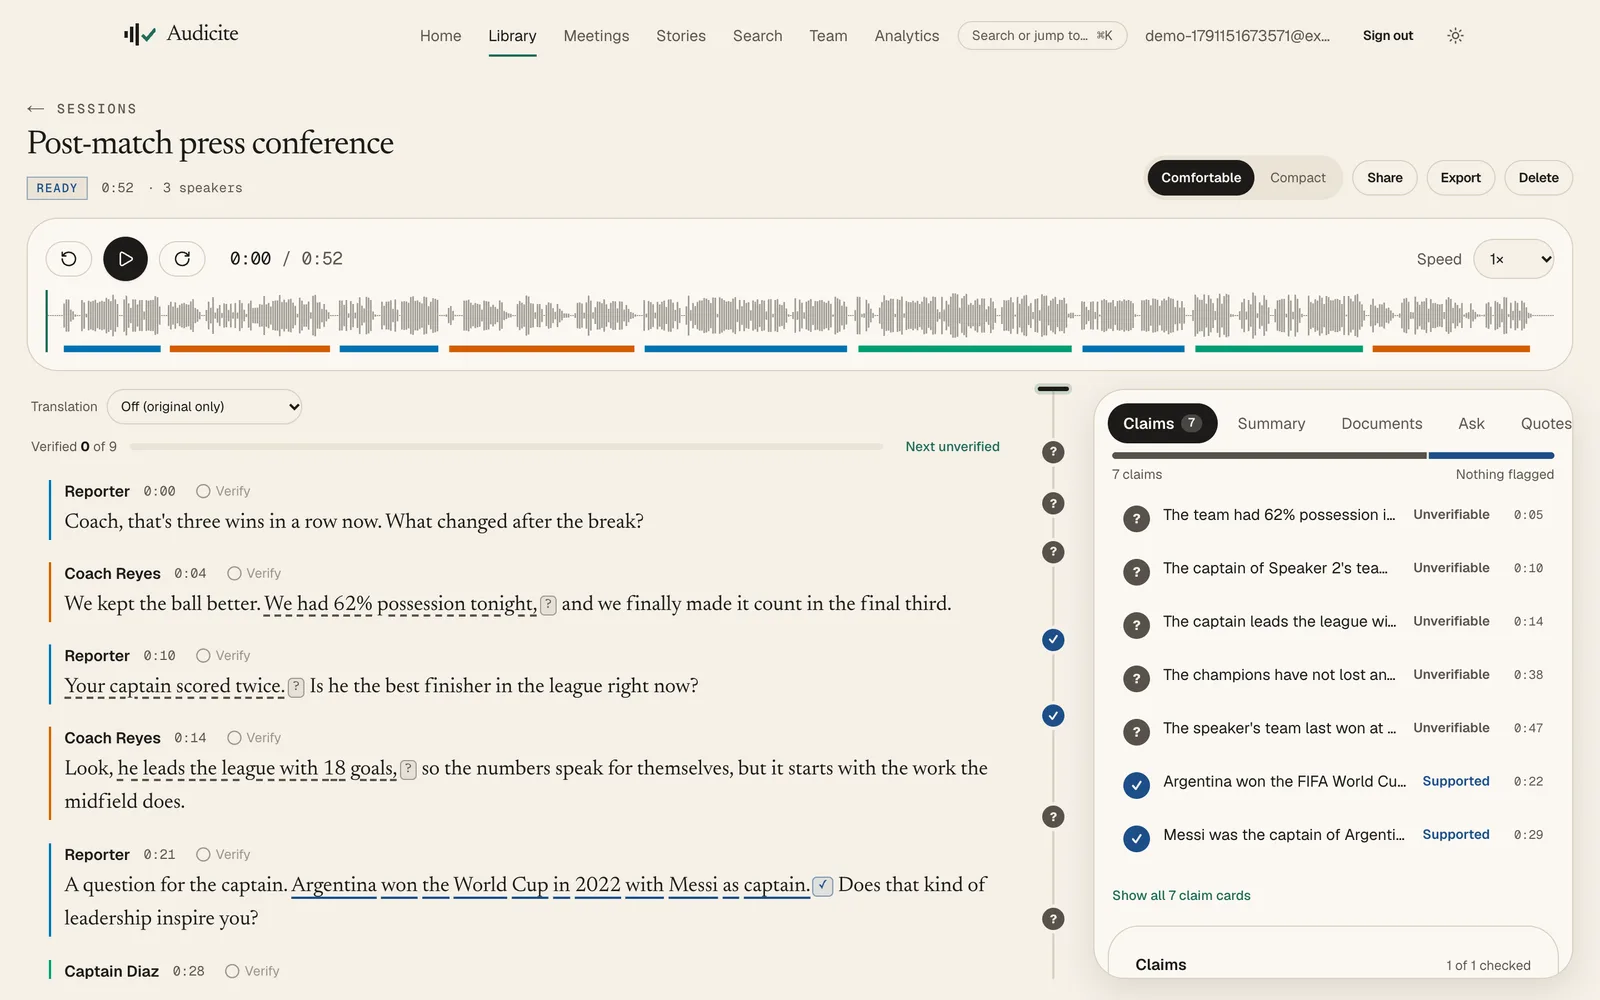Click check icon of 'Argentina won the FIFA World Cup' claim
Viewport: 1600px width, 1000px height.
point(1136,785)
